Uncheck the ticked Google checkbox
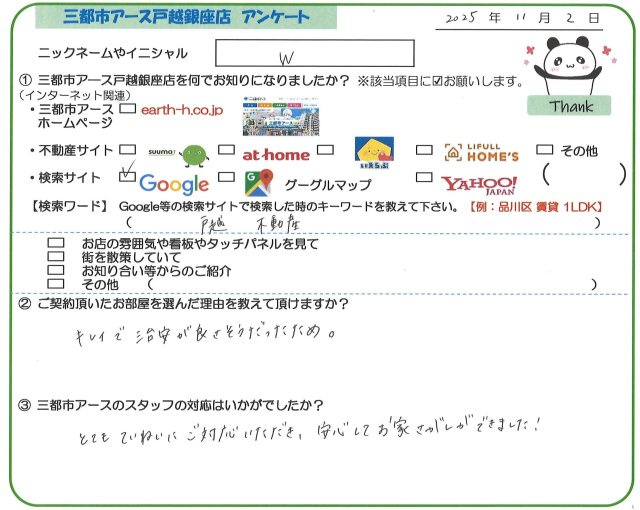The width and height of the screenshot is (640, 510). pos(128,175)
